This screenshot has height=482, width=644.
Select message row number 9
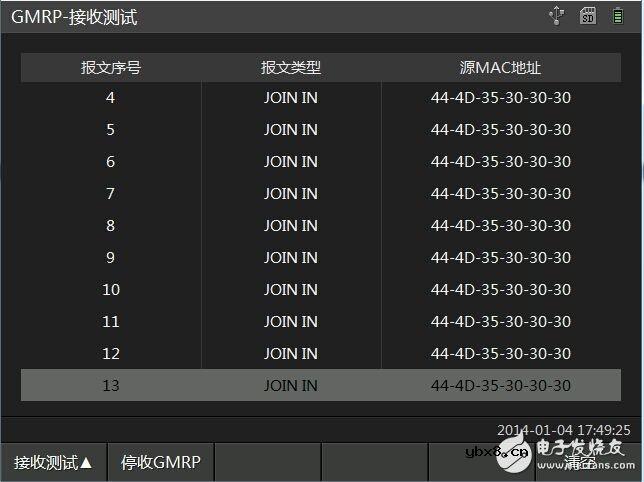(321, 258)
